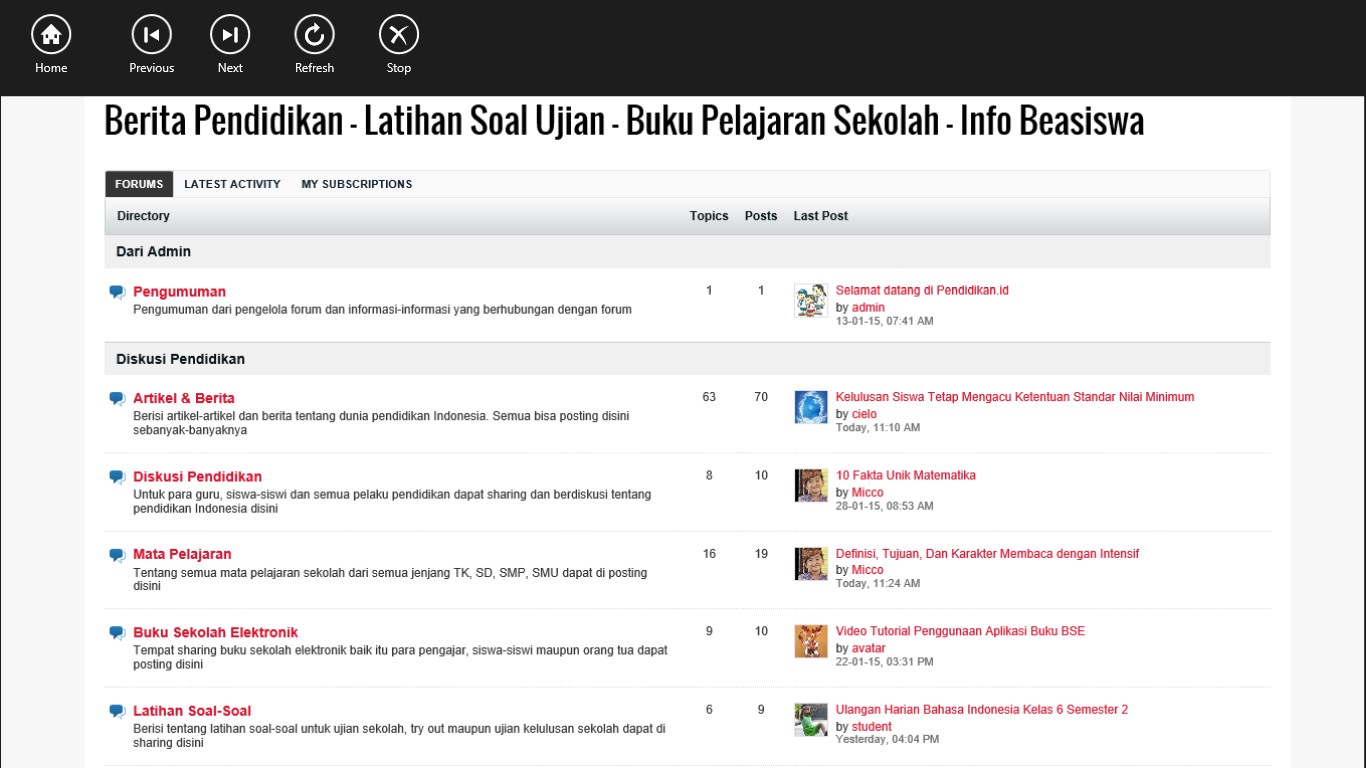Open Buku Sekolah Elektronik forum
1366x768 pixels.
pyautogui.click(x=215, y=632)
